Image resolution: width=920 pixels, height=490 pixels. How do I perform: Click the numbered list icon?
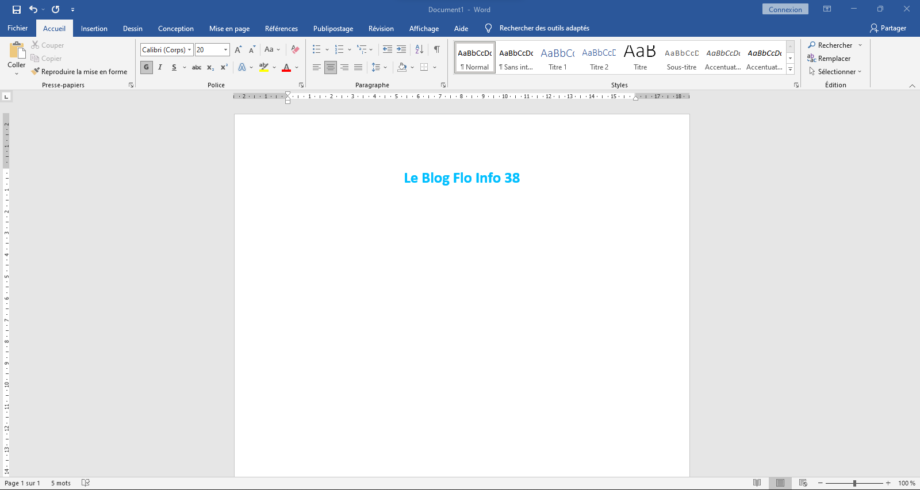point(339,50)
